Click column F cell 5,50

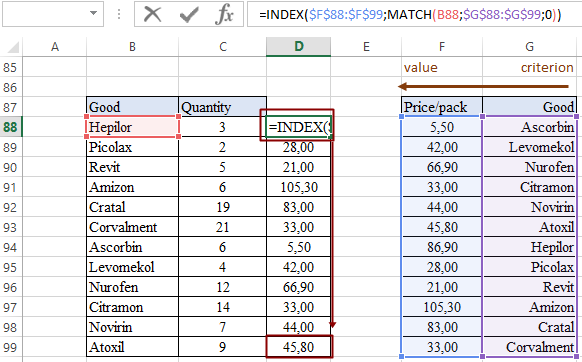click(442, 127)
